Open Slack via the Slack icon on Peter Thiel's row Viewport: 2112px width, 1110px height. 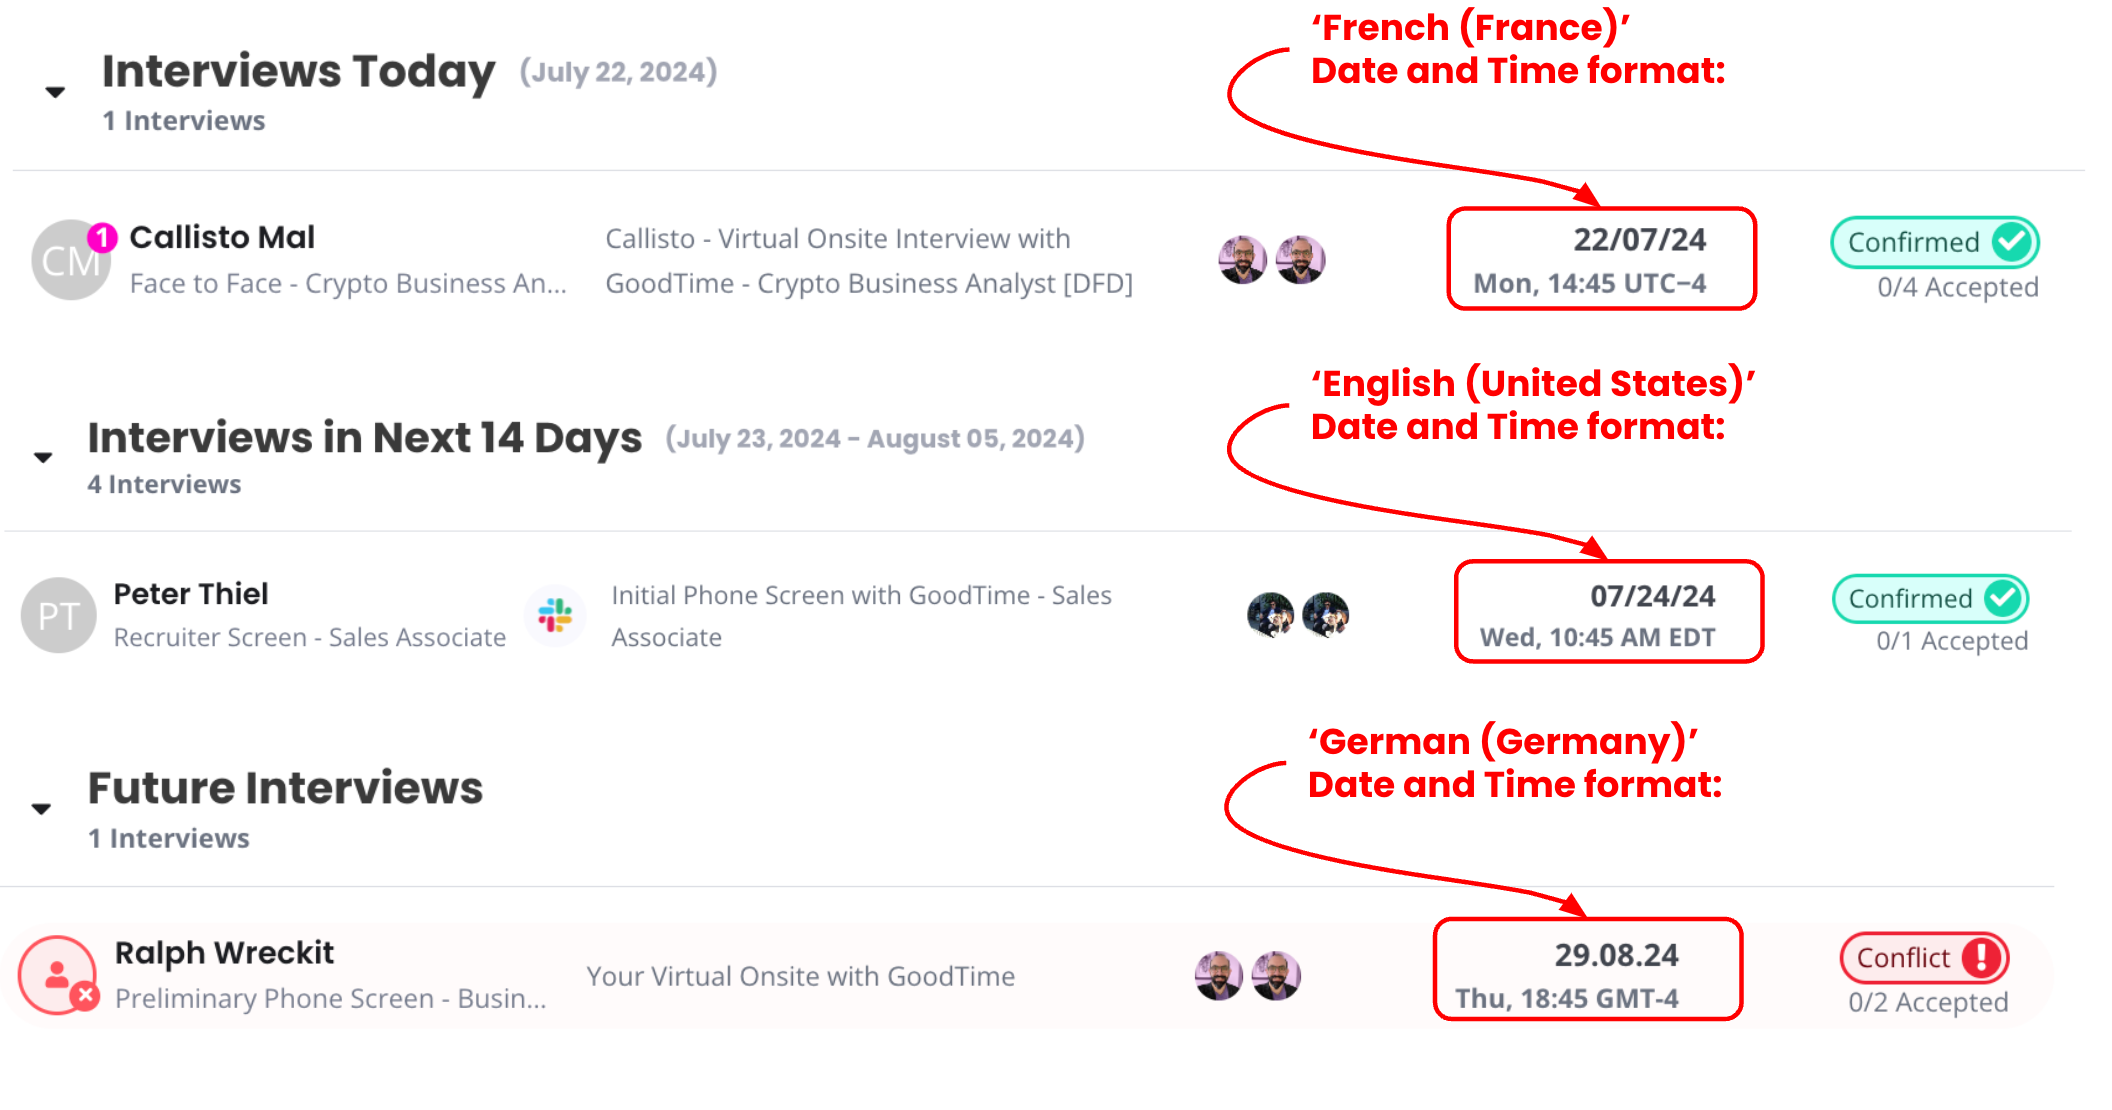pos(557,615)
